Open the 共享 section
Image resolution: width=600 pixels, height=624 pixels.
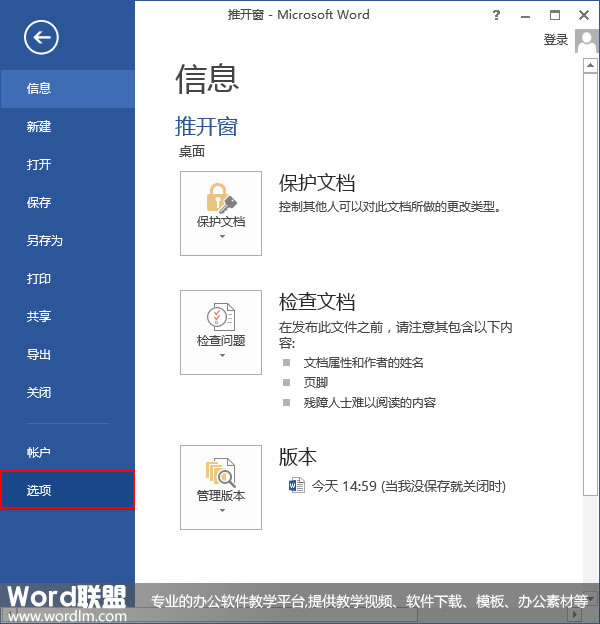point(67,316)
